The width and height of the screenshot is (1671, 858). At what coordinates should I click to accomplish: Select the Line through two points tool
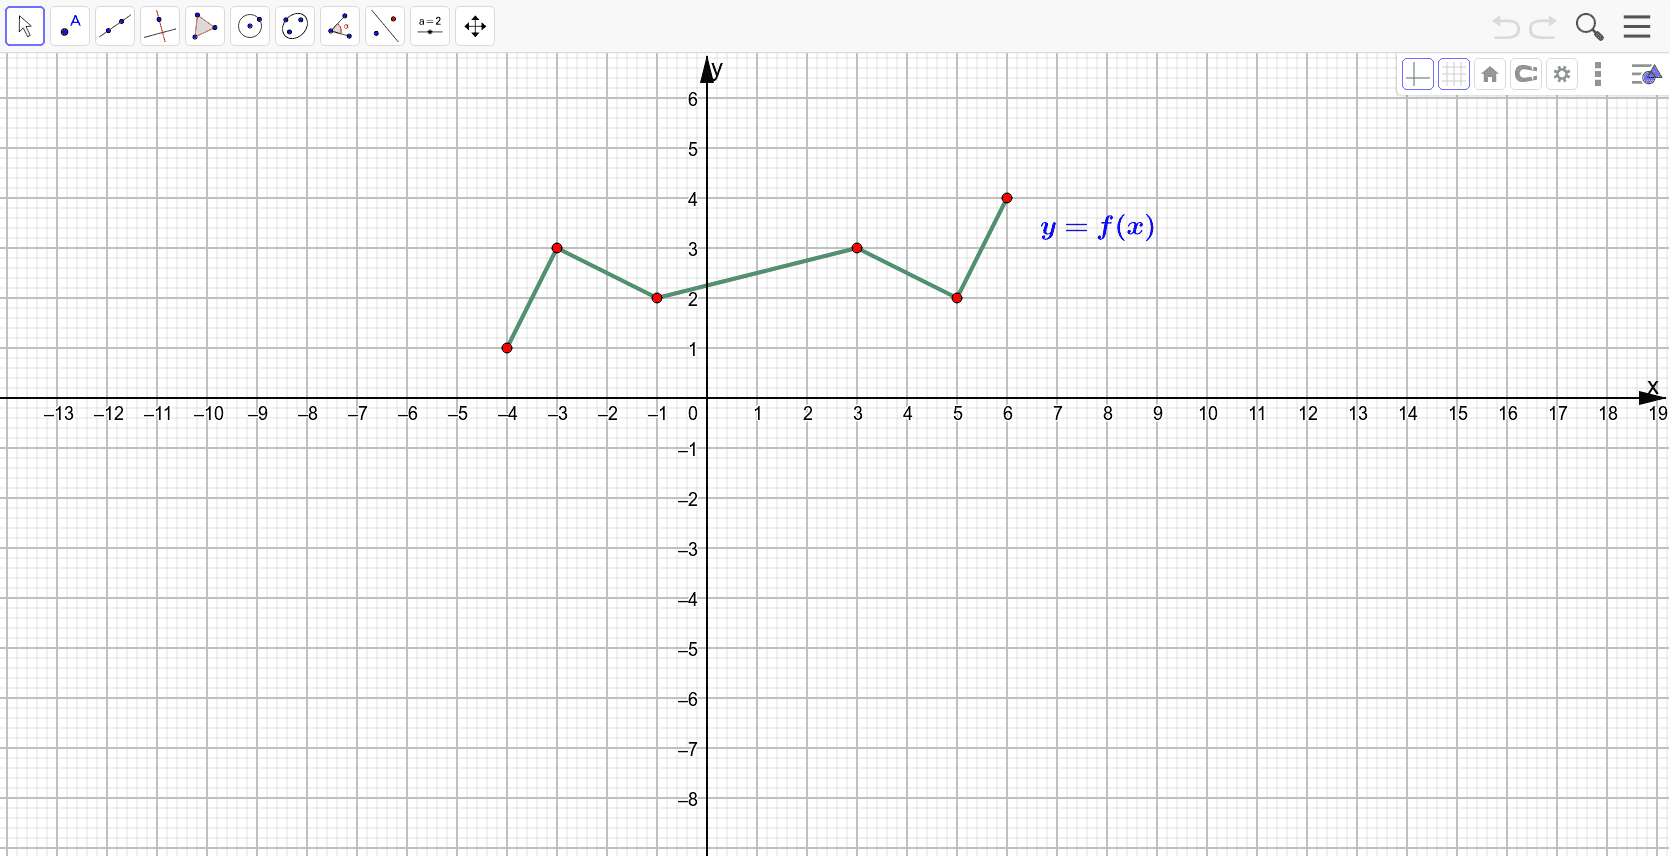point(115,26)
